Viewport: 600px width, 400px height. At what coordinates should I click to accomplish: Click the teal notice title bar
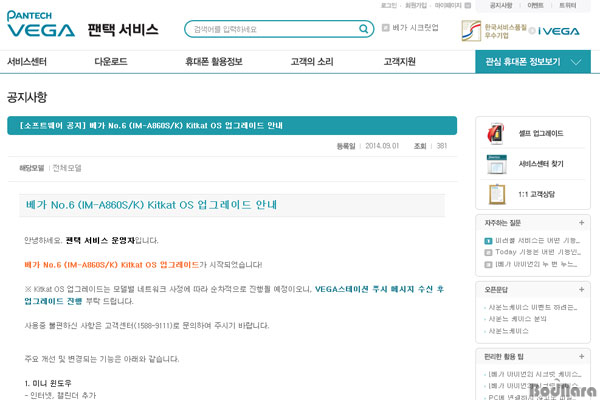(x=232, y=126)
